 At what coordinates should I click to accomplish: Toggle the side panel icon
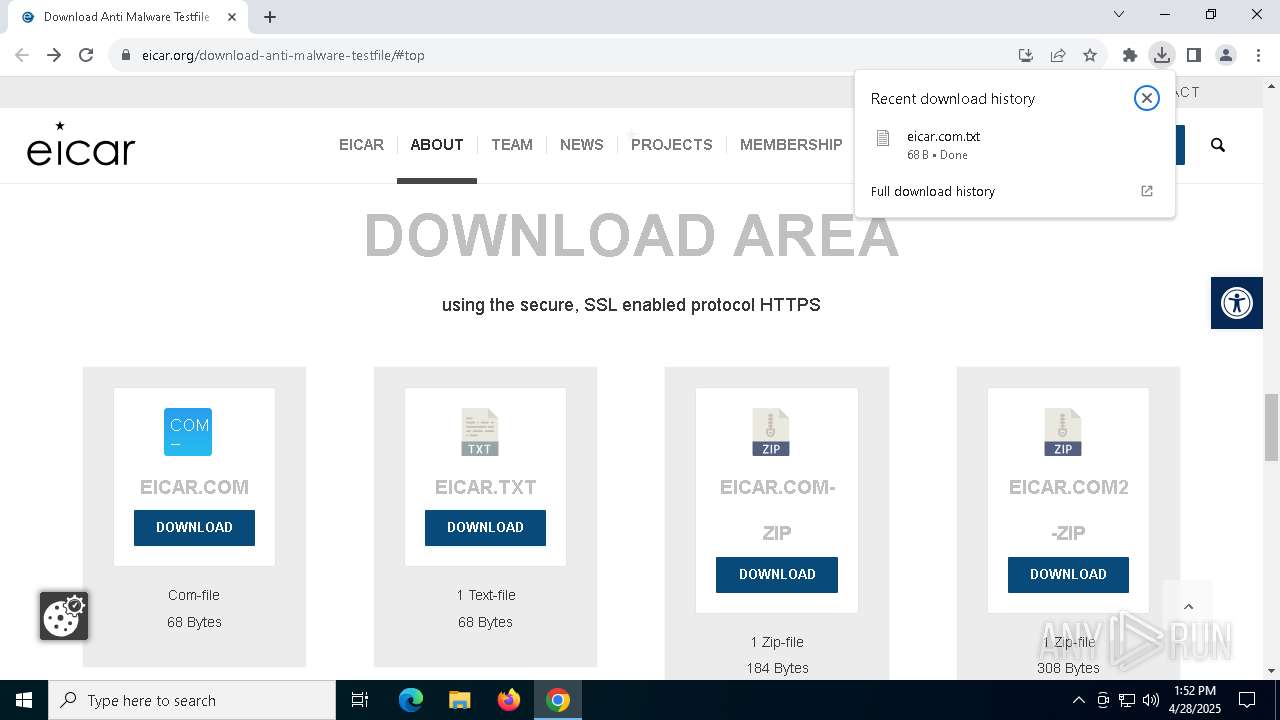pyautogui.click(x=1193, y=55)
